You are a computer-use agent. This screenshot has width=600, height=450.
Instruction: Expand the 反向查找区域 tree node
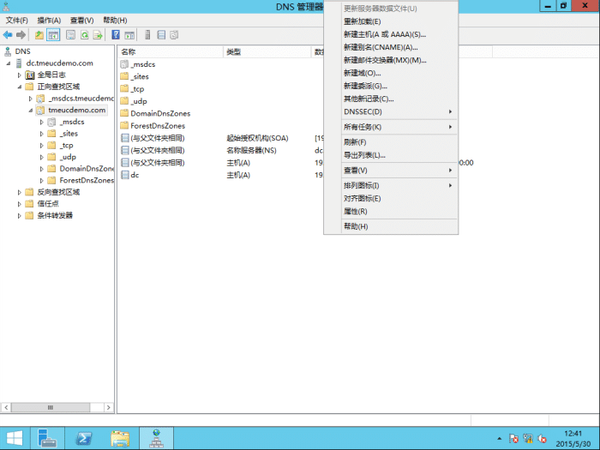(x=19, y=192)
